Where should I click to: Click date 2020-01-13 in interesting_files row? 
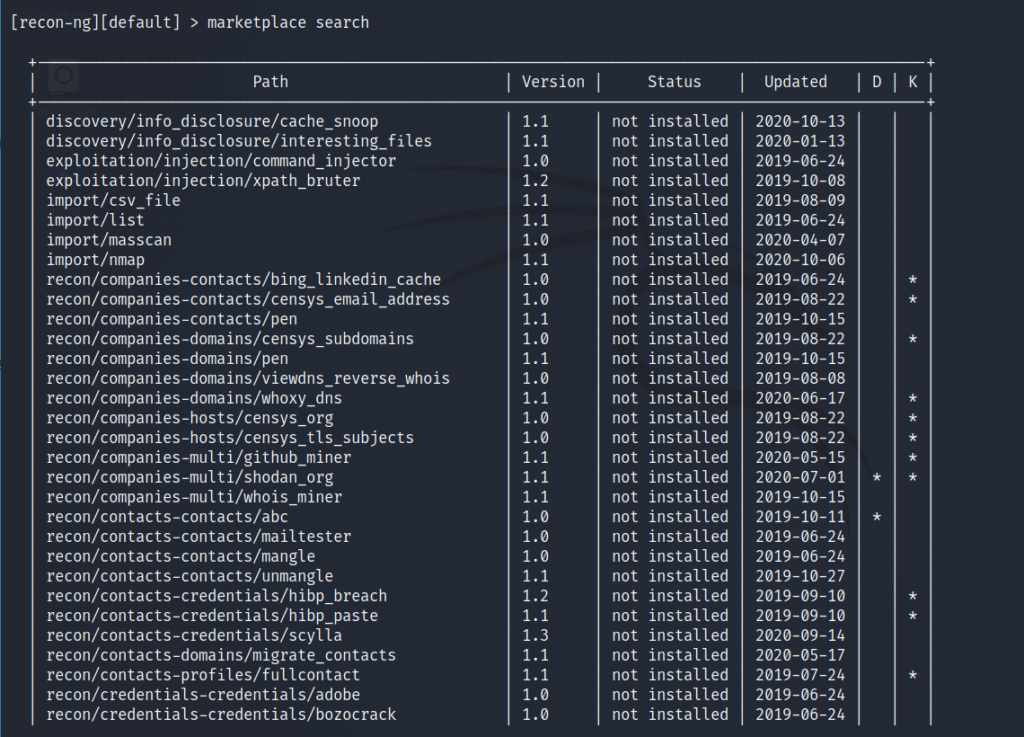pyautogui.click(x=800, y=141)
